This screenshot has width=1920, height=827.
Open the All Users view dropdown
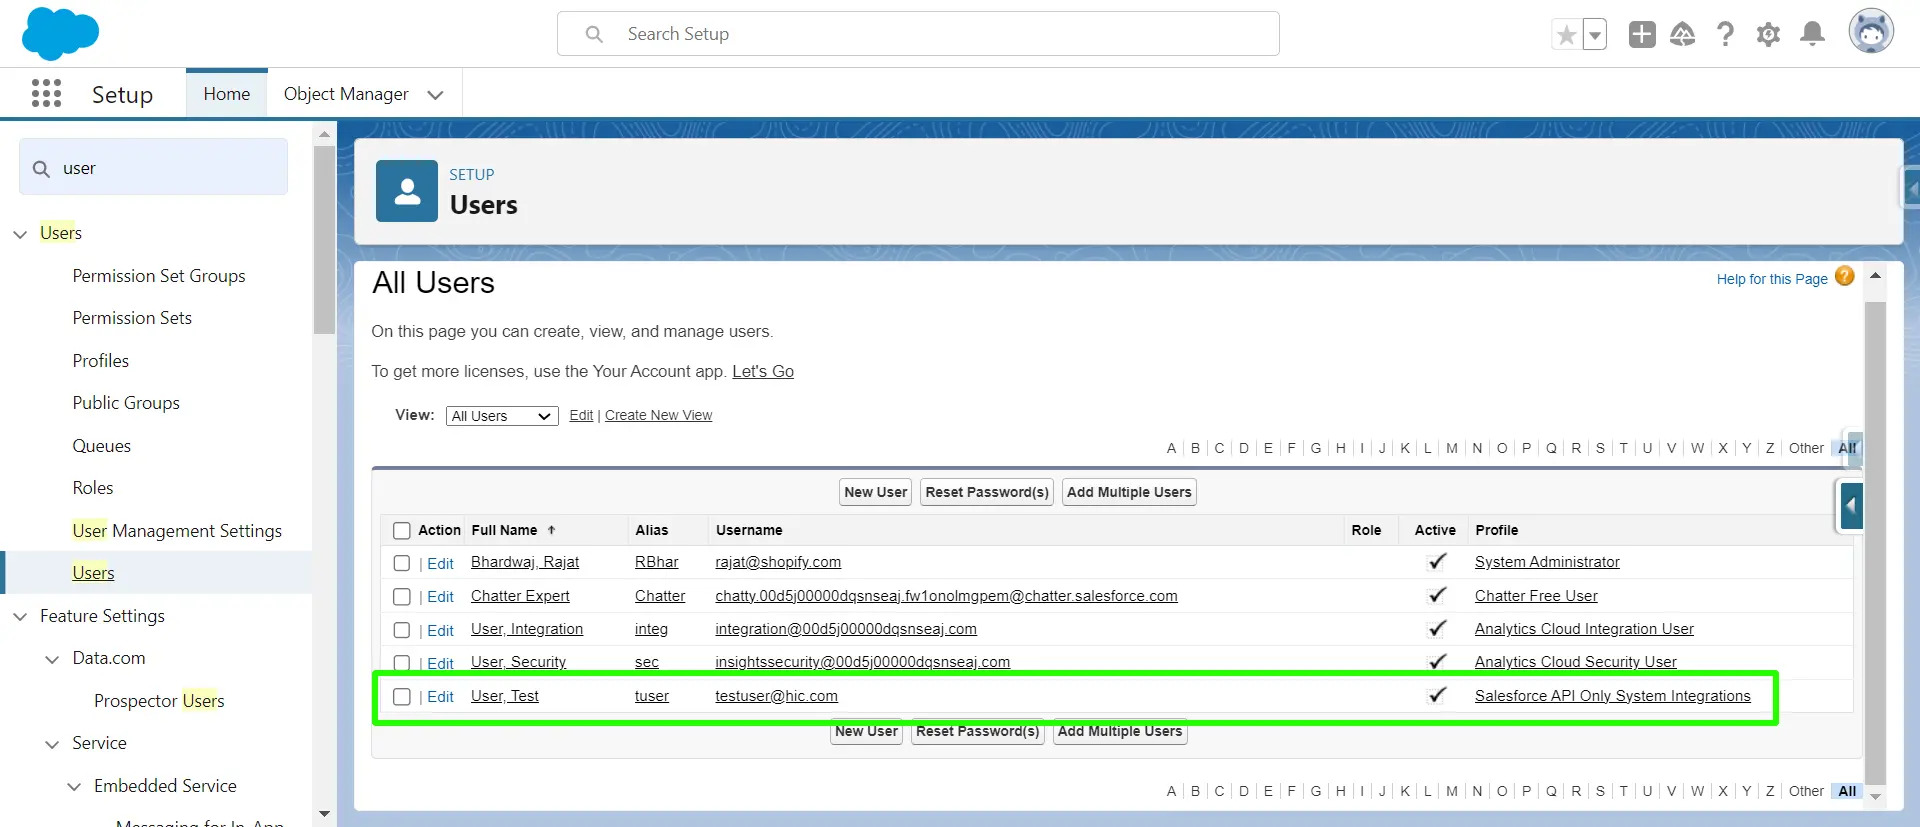[x=501, y=416]
